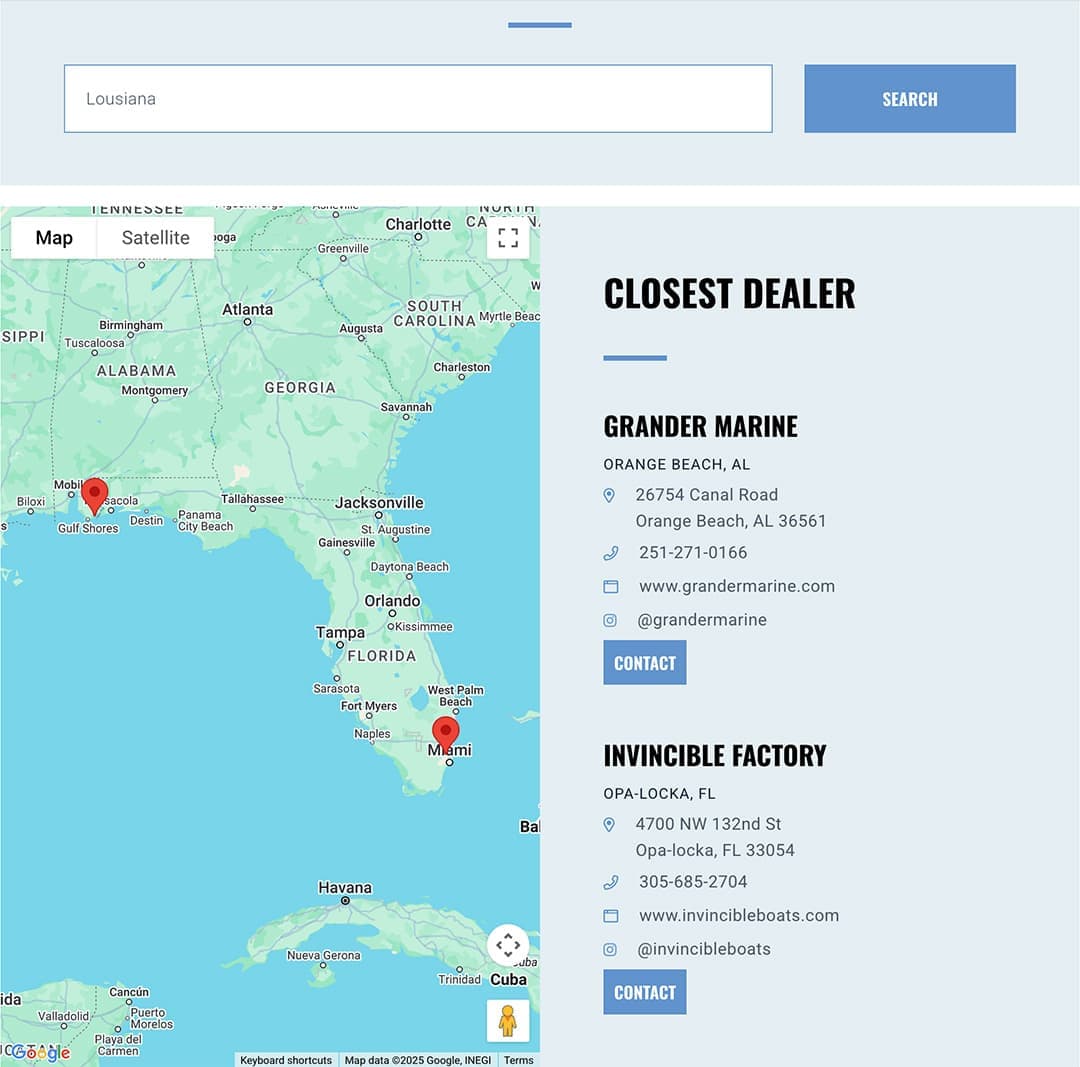1080x1067 pixels.
Task: Toggle fullscreen map view
Action: 508,238
